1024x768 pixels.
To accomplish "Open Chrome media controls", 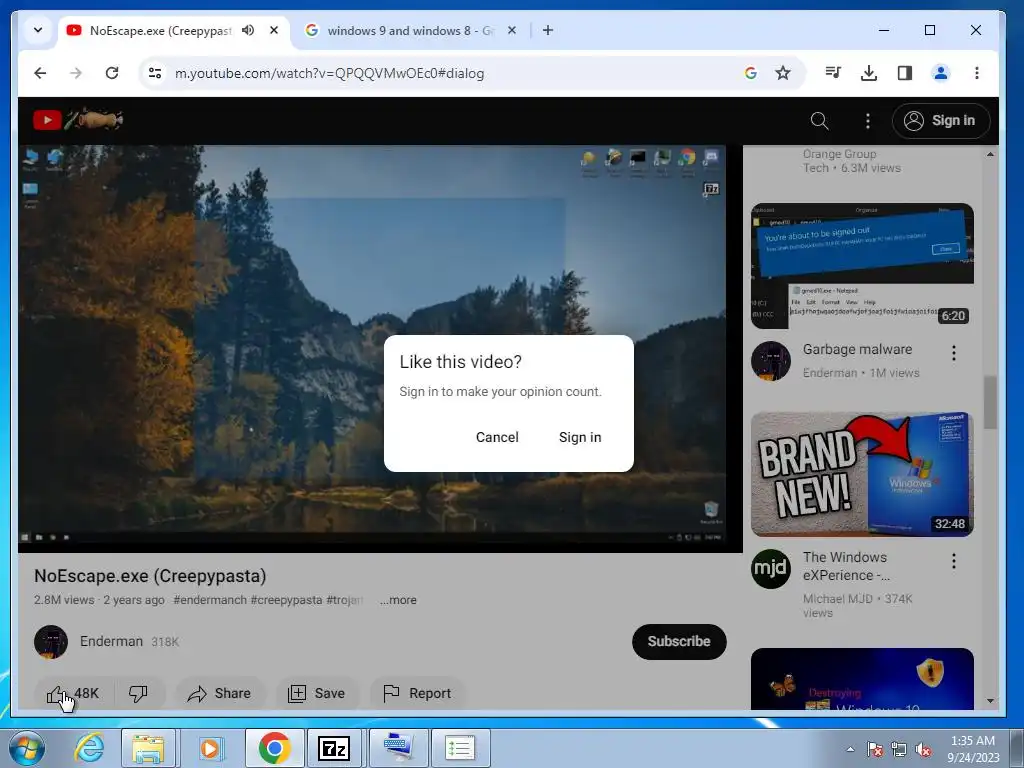I will pos(833,73).
